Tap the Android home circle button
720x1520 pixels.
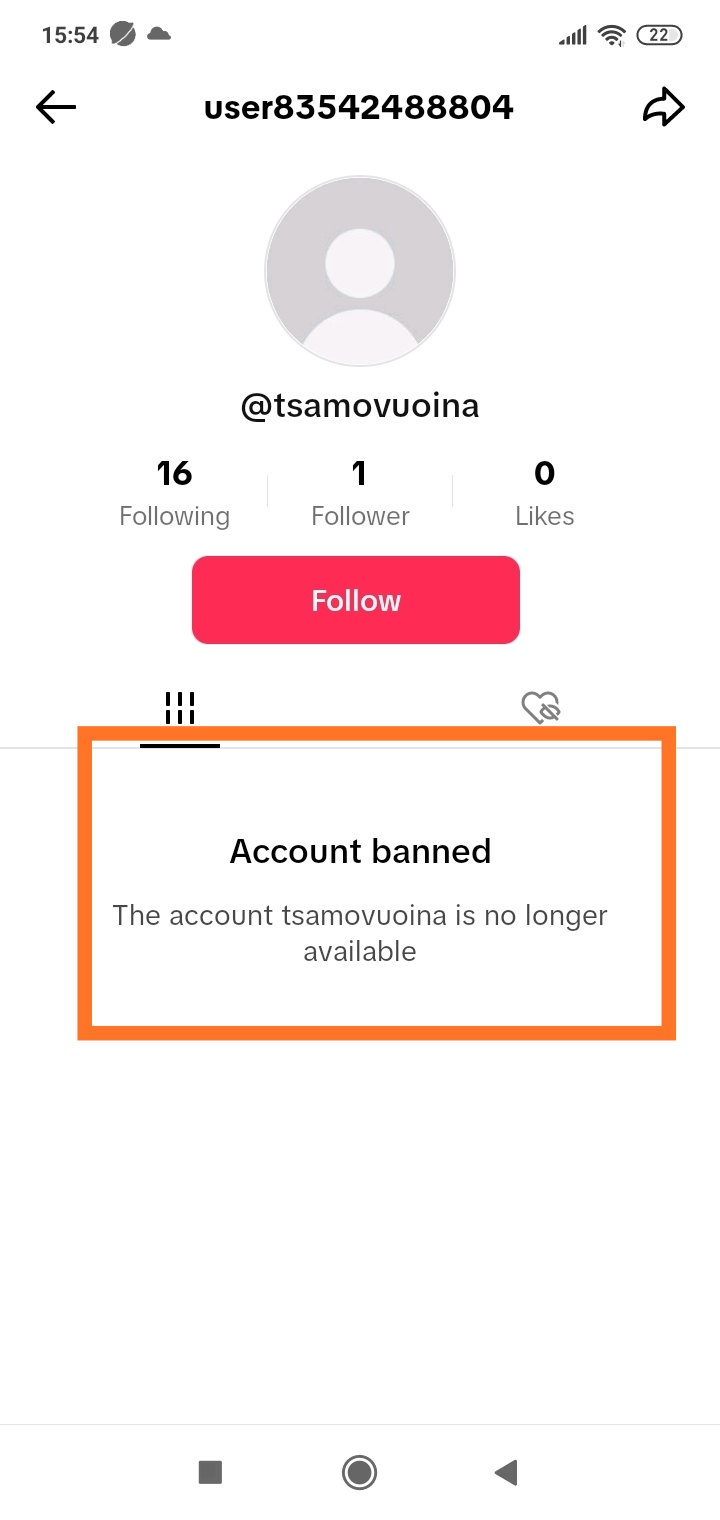(x=359, y=1472)
